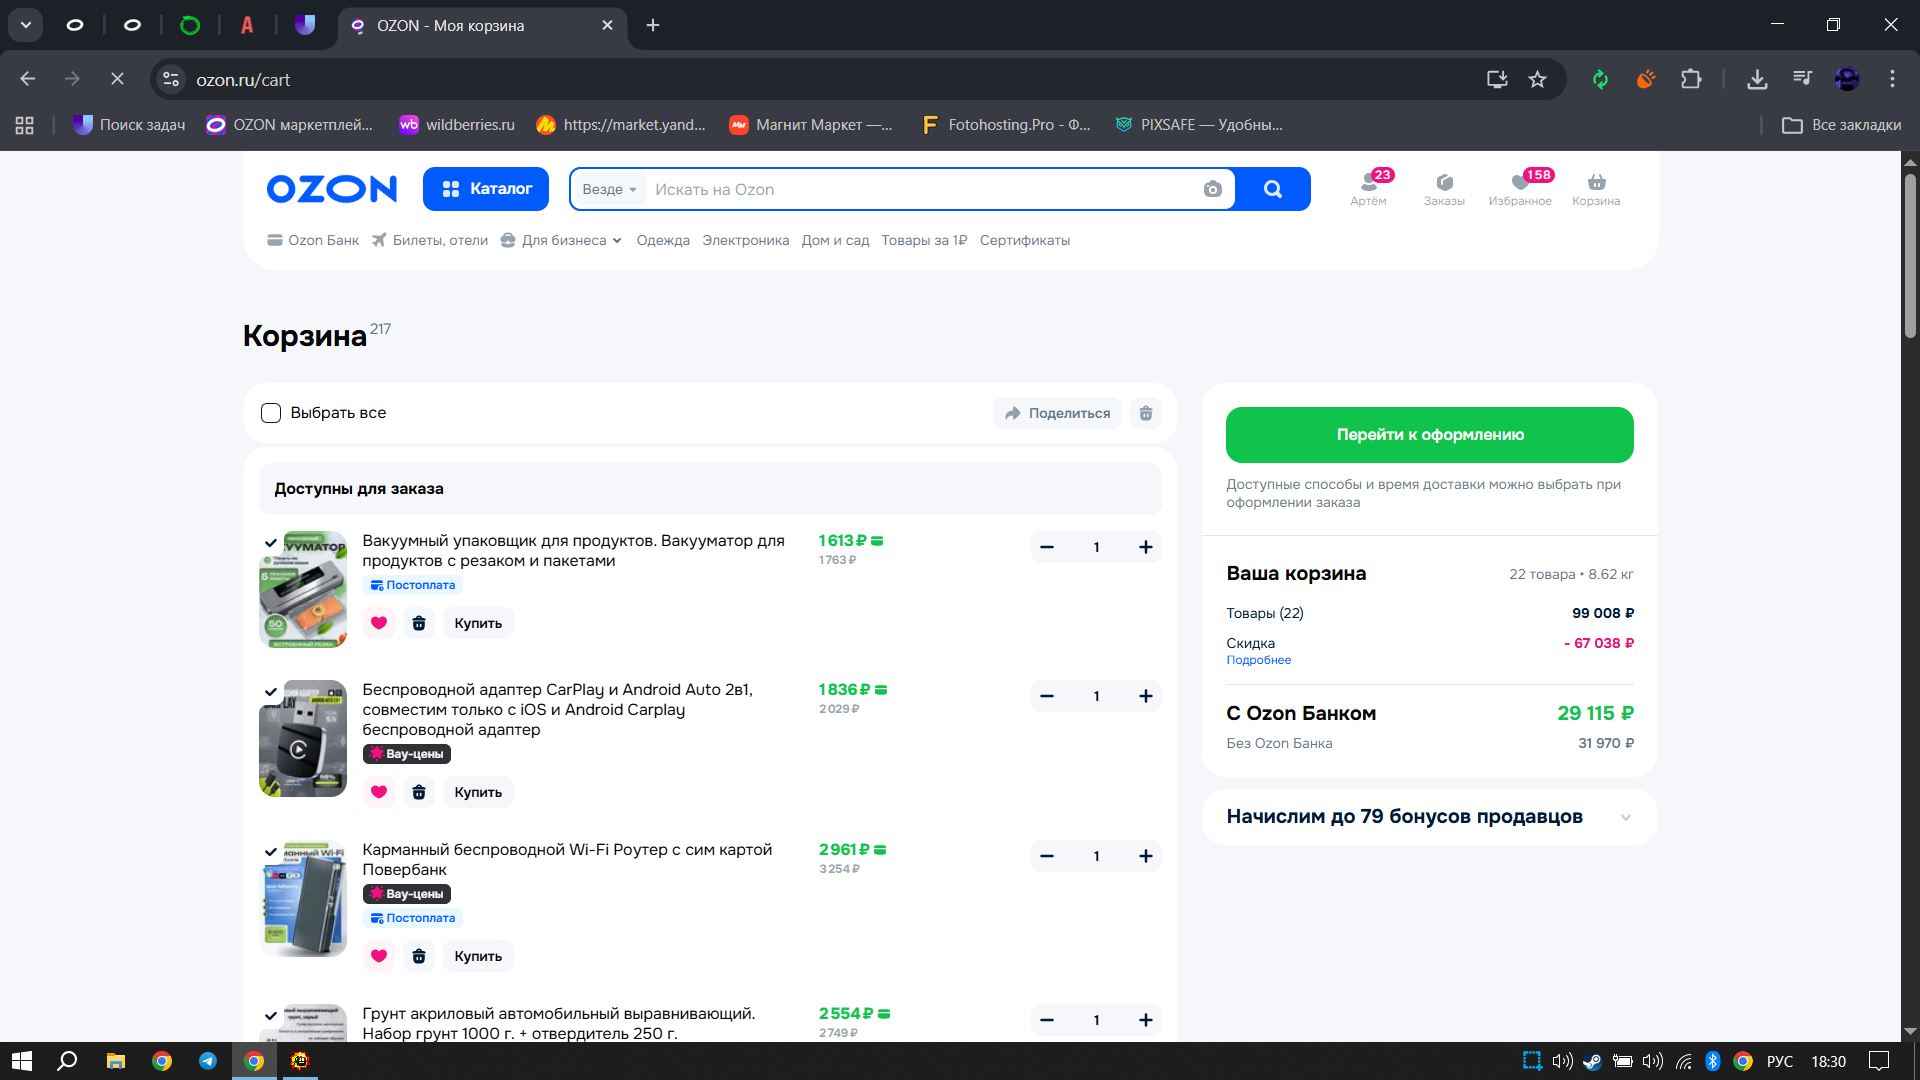Click the Подробнее discount details link
Image resolution: width=1920 pixels, height=1080 pixels.
point(1258,660)
